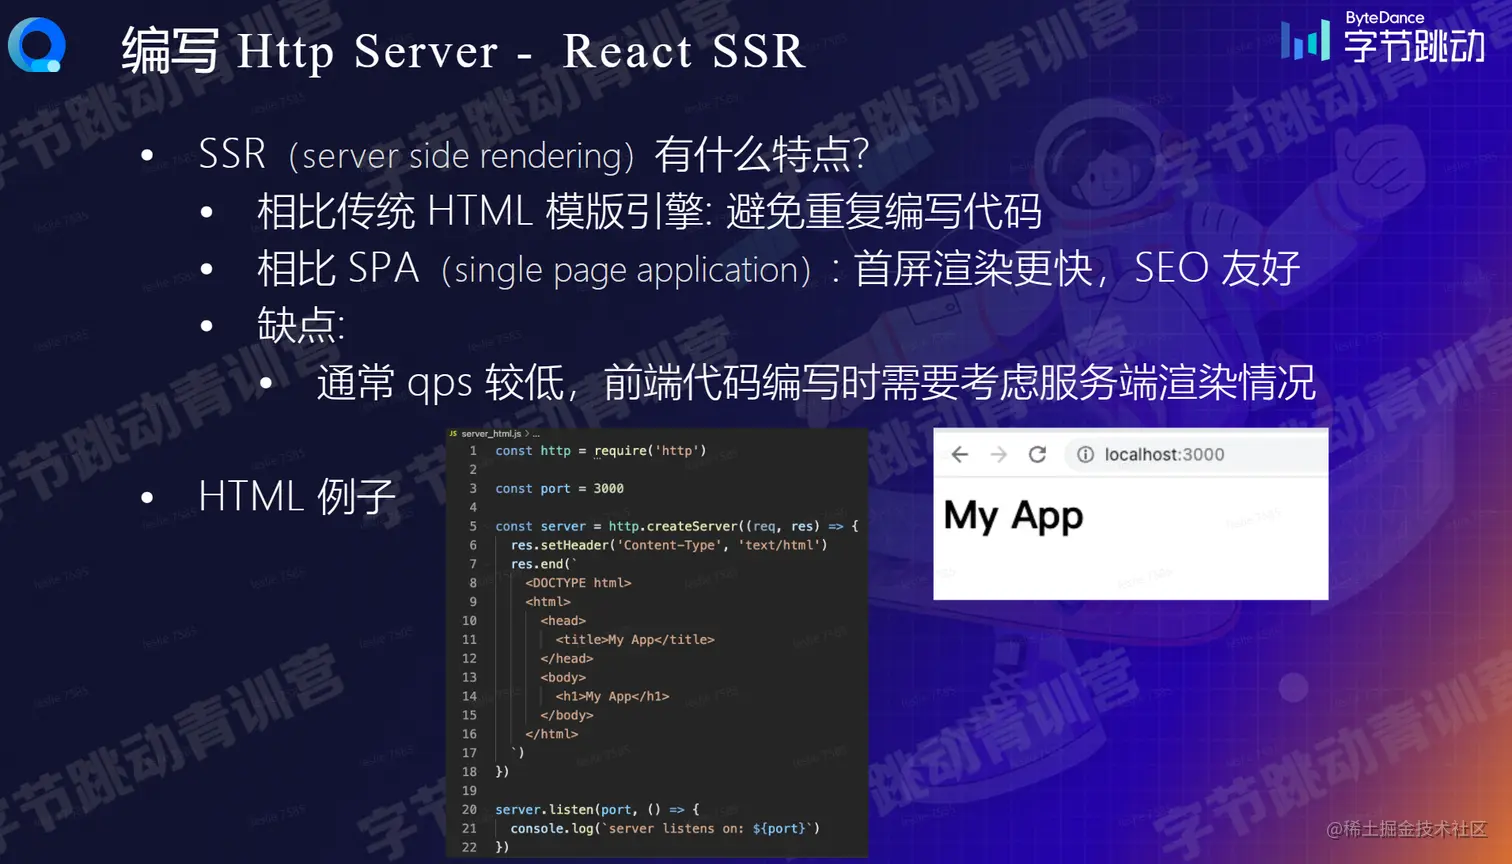This screenshot has height=864, width=1512.
Task: Click the ByteDance bars logo
Action: [x=1306, y=40]
